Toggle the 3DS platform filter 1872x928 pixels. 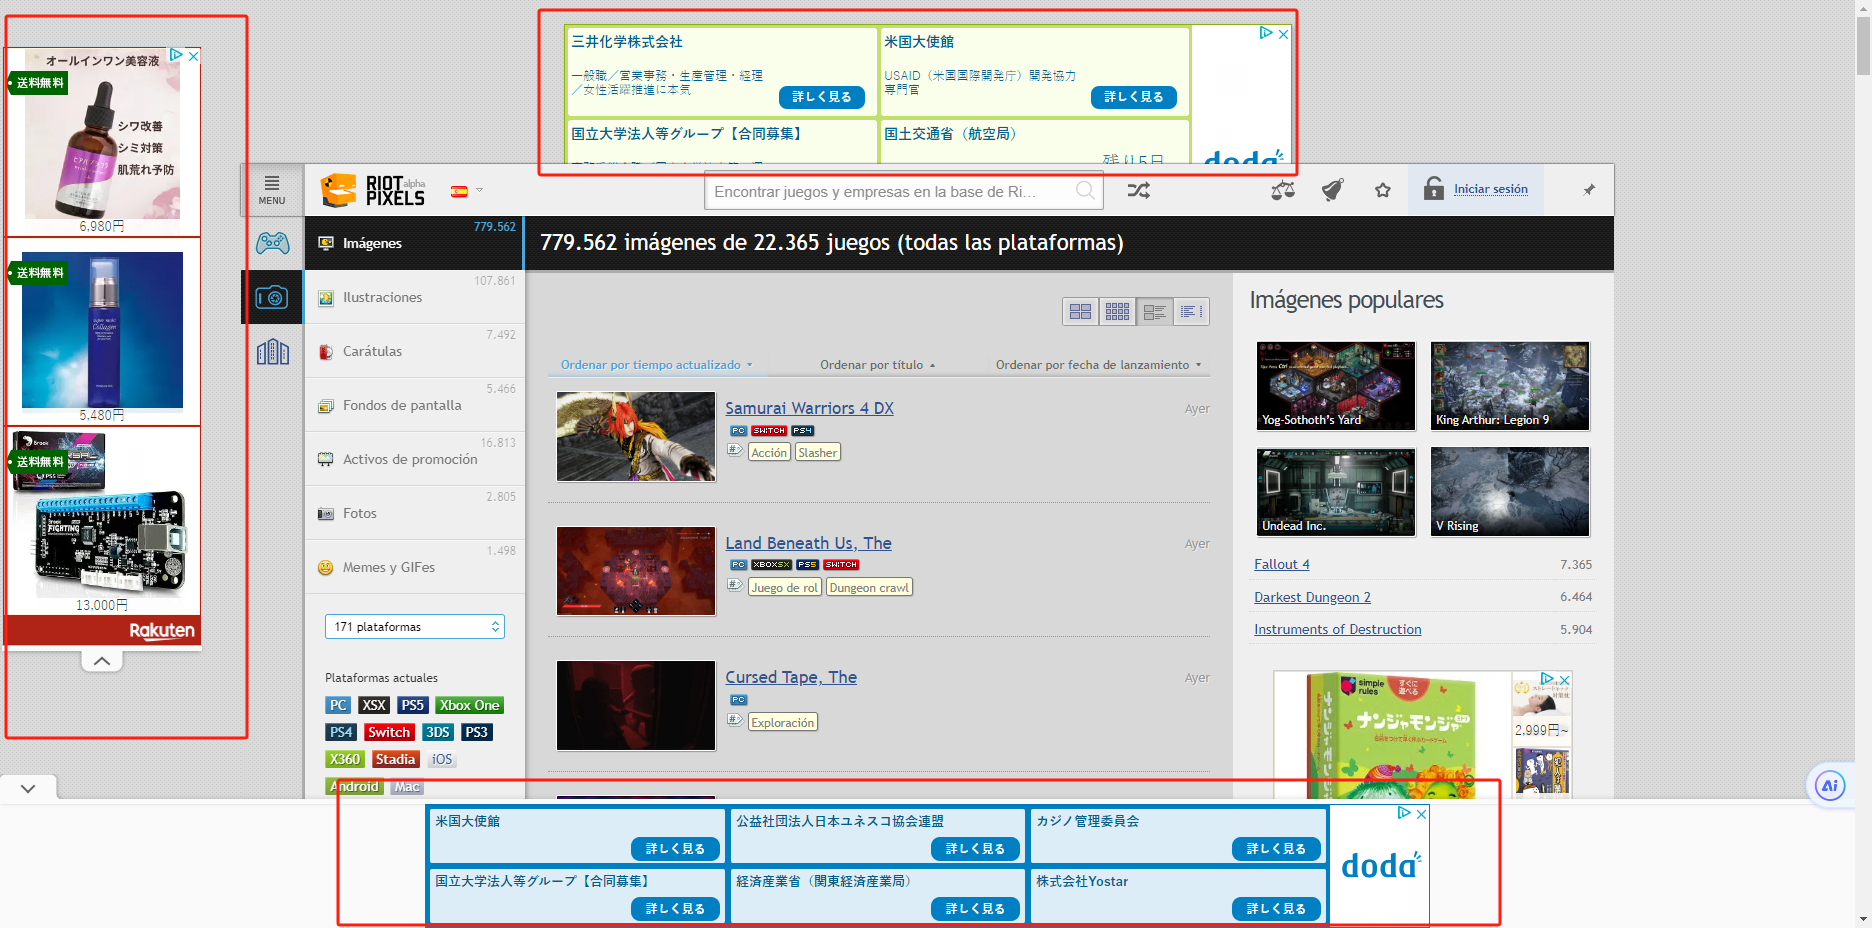click(438, 733)
